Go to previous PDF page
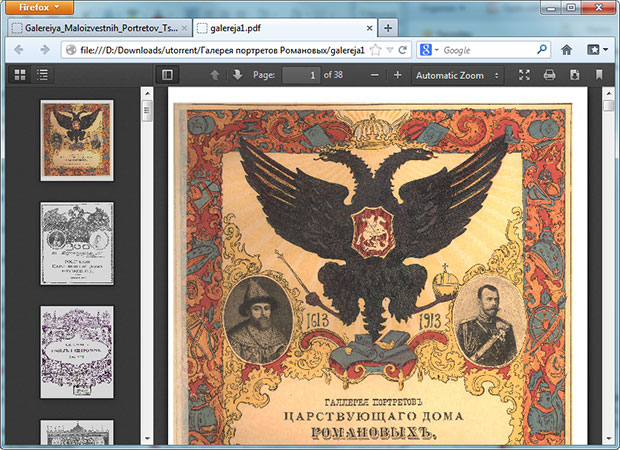The image size is (620, 450). pyautogui.click(x=215, y=75)
